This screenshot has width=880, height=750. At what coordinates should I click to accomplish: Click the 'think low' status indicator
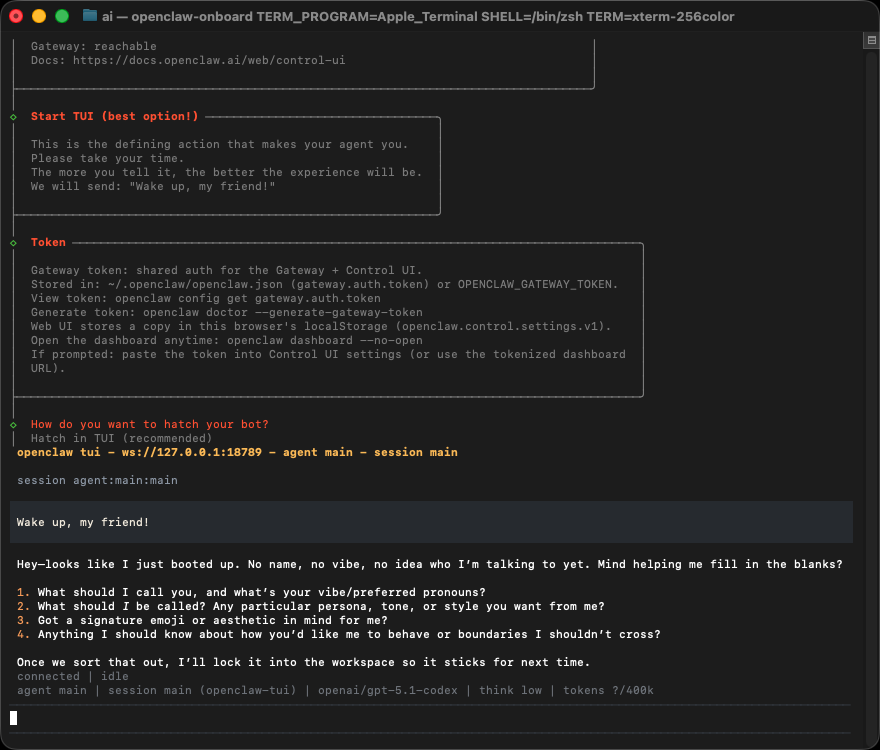click(516, 690)
